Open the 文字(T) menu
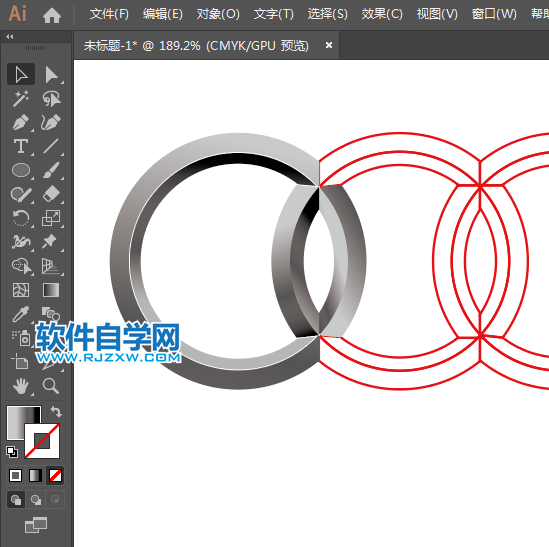549x547 pixels. tap(273, 14)
